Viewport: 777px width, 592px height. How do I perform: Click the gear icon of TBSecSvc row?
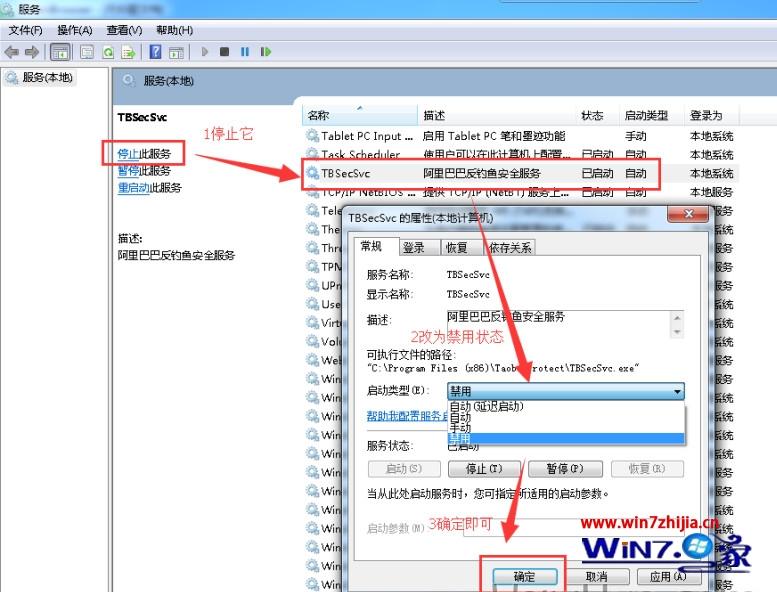(x=312, y=173)
